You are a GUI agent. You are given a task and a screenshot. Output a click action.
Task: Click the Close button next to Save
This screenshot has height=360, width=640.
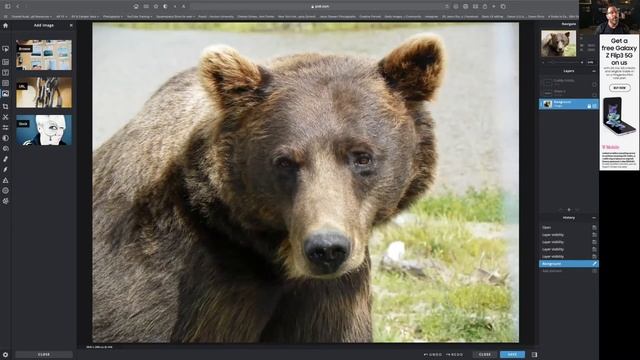pos(484,355)
